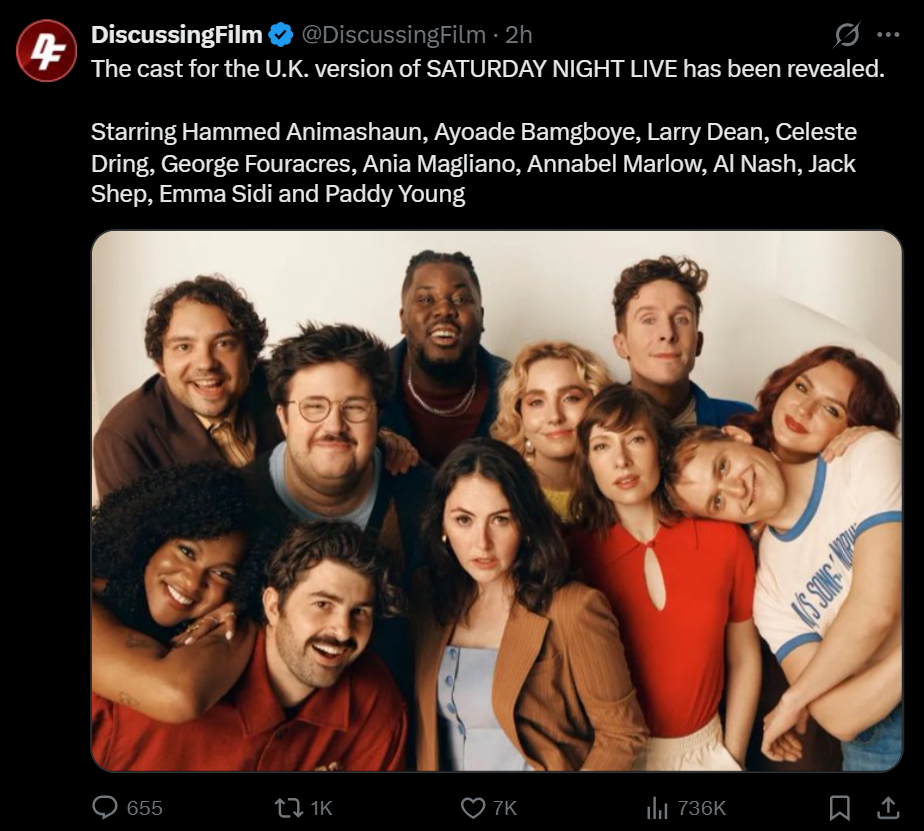Click the reply speech bubble icon
The image size is (924, 831).
tap(105, 807)
